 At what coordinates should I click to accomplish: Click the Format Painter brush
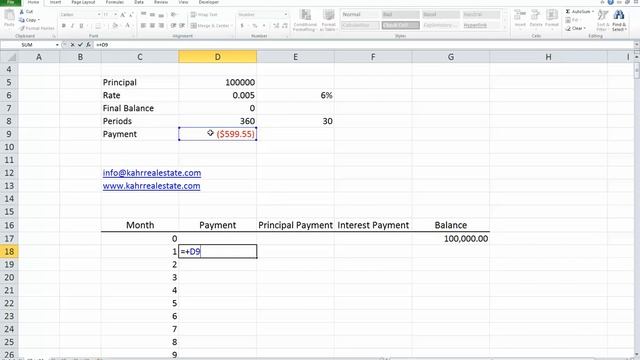[x=22, y=28]
